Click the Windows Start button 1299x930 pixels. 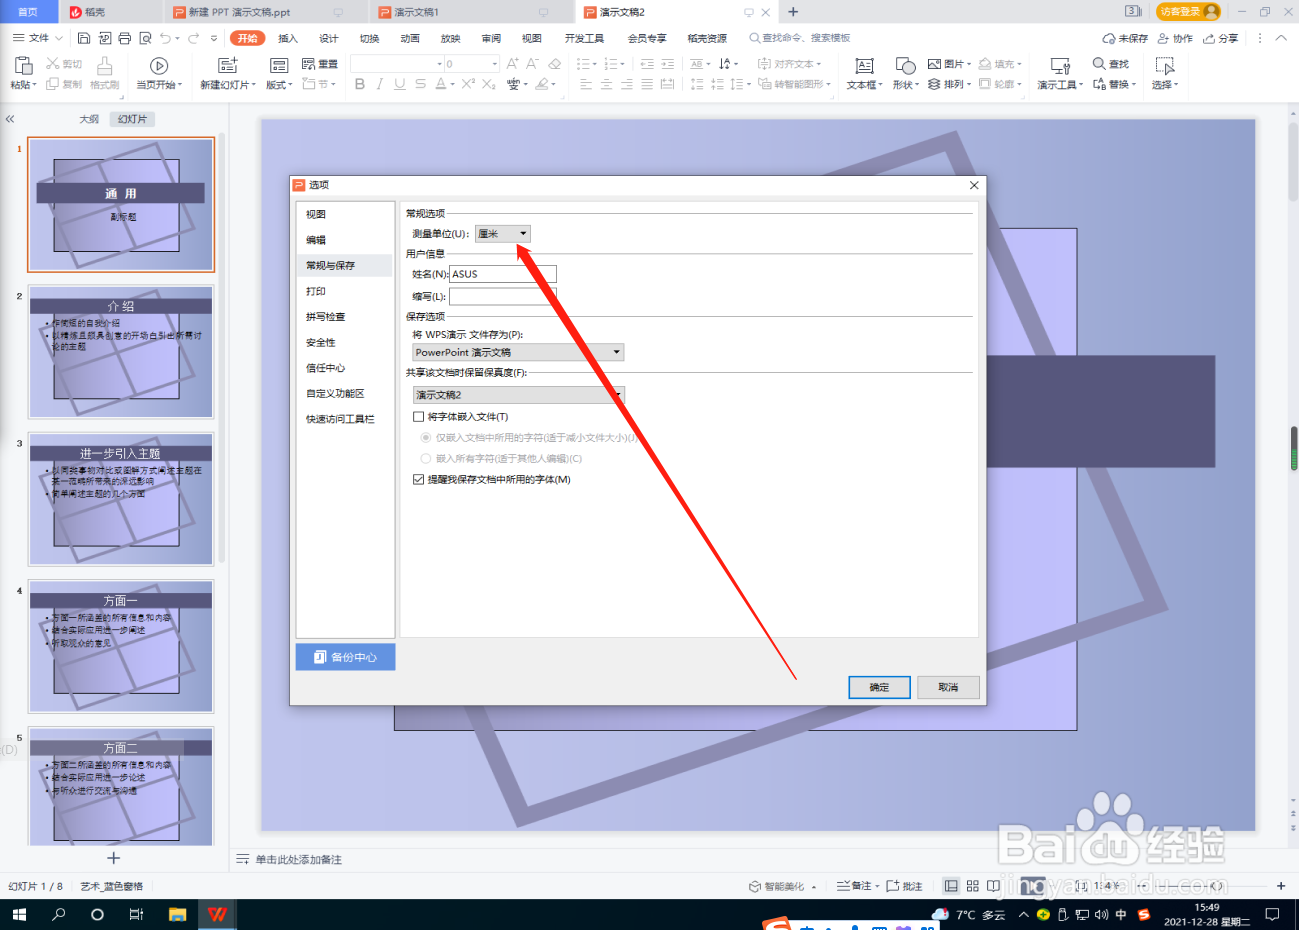click(x=19, y=914)
